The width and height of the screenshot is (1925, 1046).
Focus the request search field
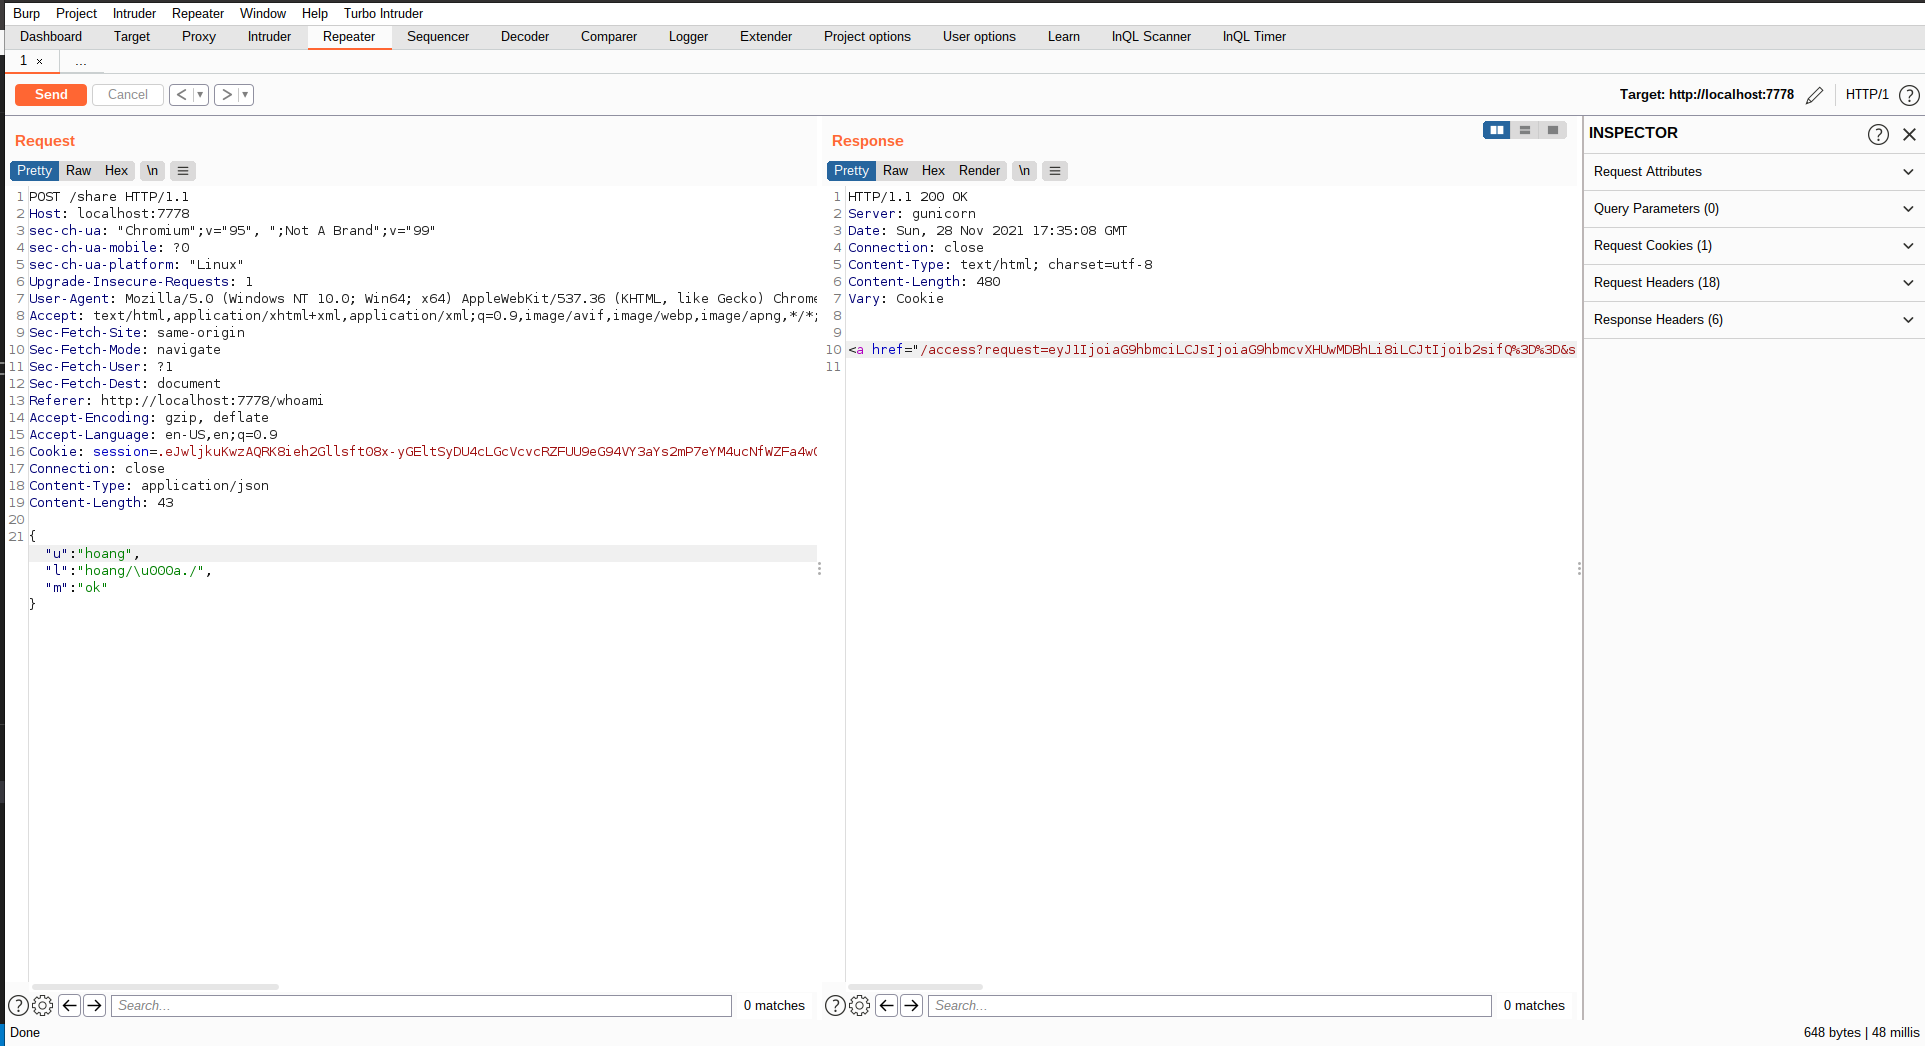[421, 1006]
